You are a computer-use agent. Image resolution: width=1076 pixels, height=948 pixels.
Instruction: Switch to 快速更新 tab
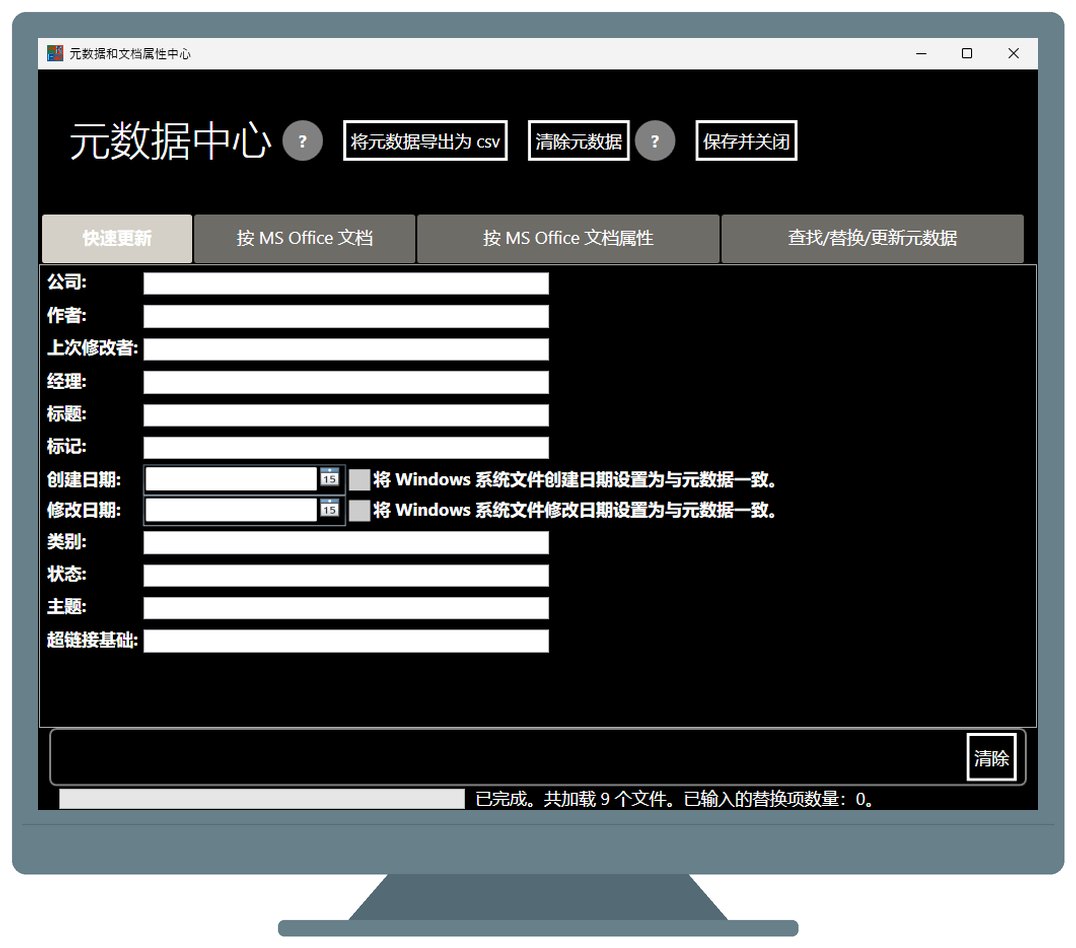(x=117, y=238)
